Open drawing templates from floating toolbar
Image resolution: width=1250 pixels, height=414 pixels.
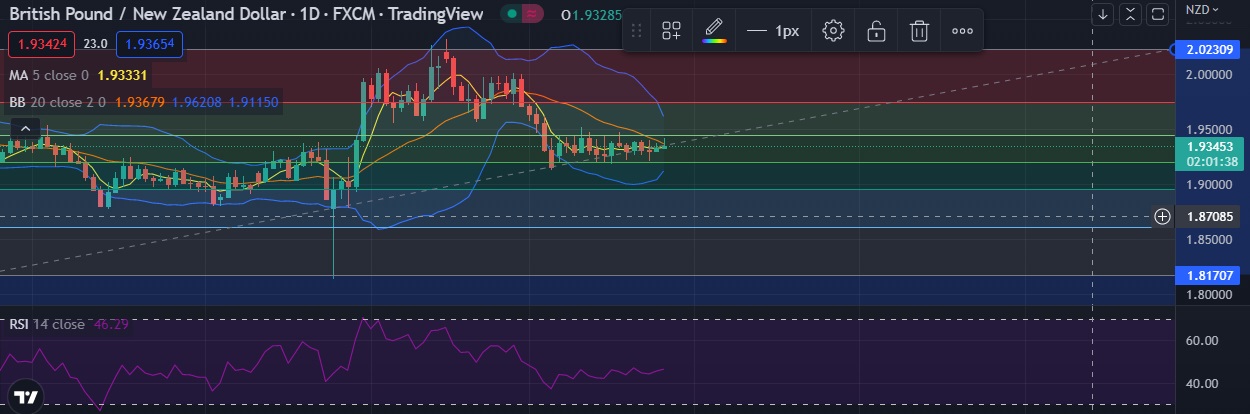671,31
